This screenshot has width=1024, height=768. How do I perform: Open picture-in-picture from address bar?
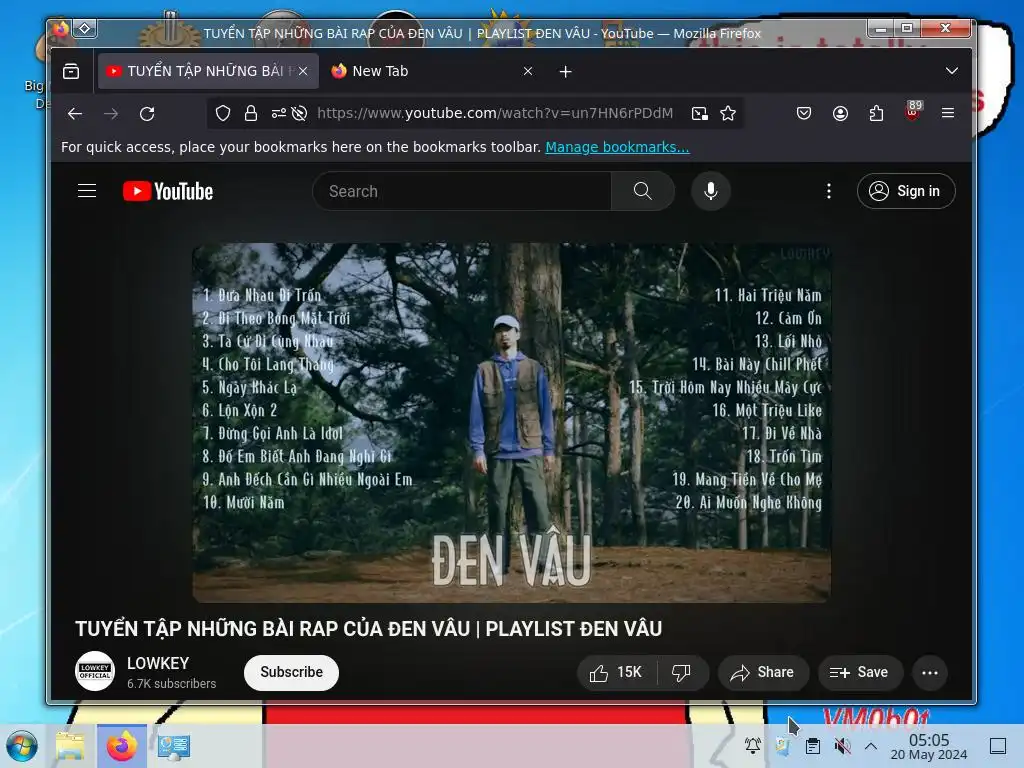[699, 114]
